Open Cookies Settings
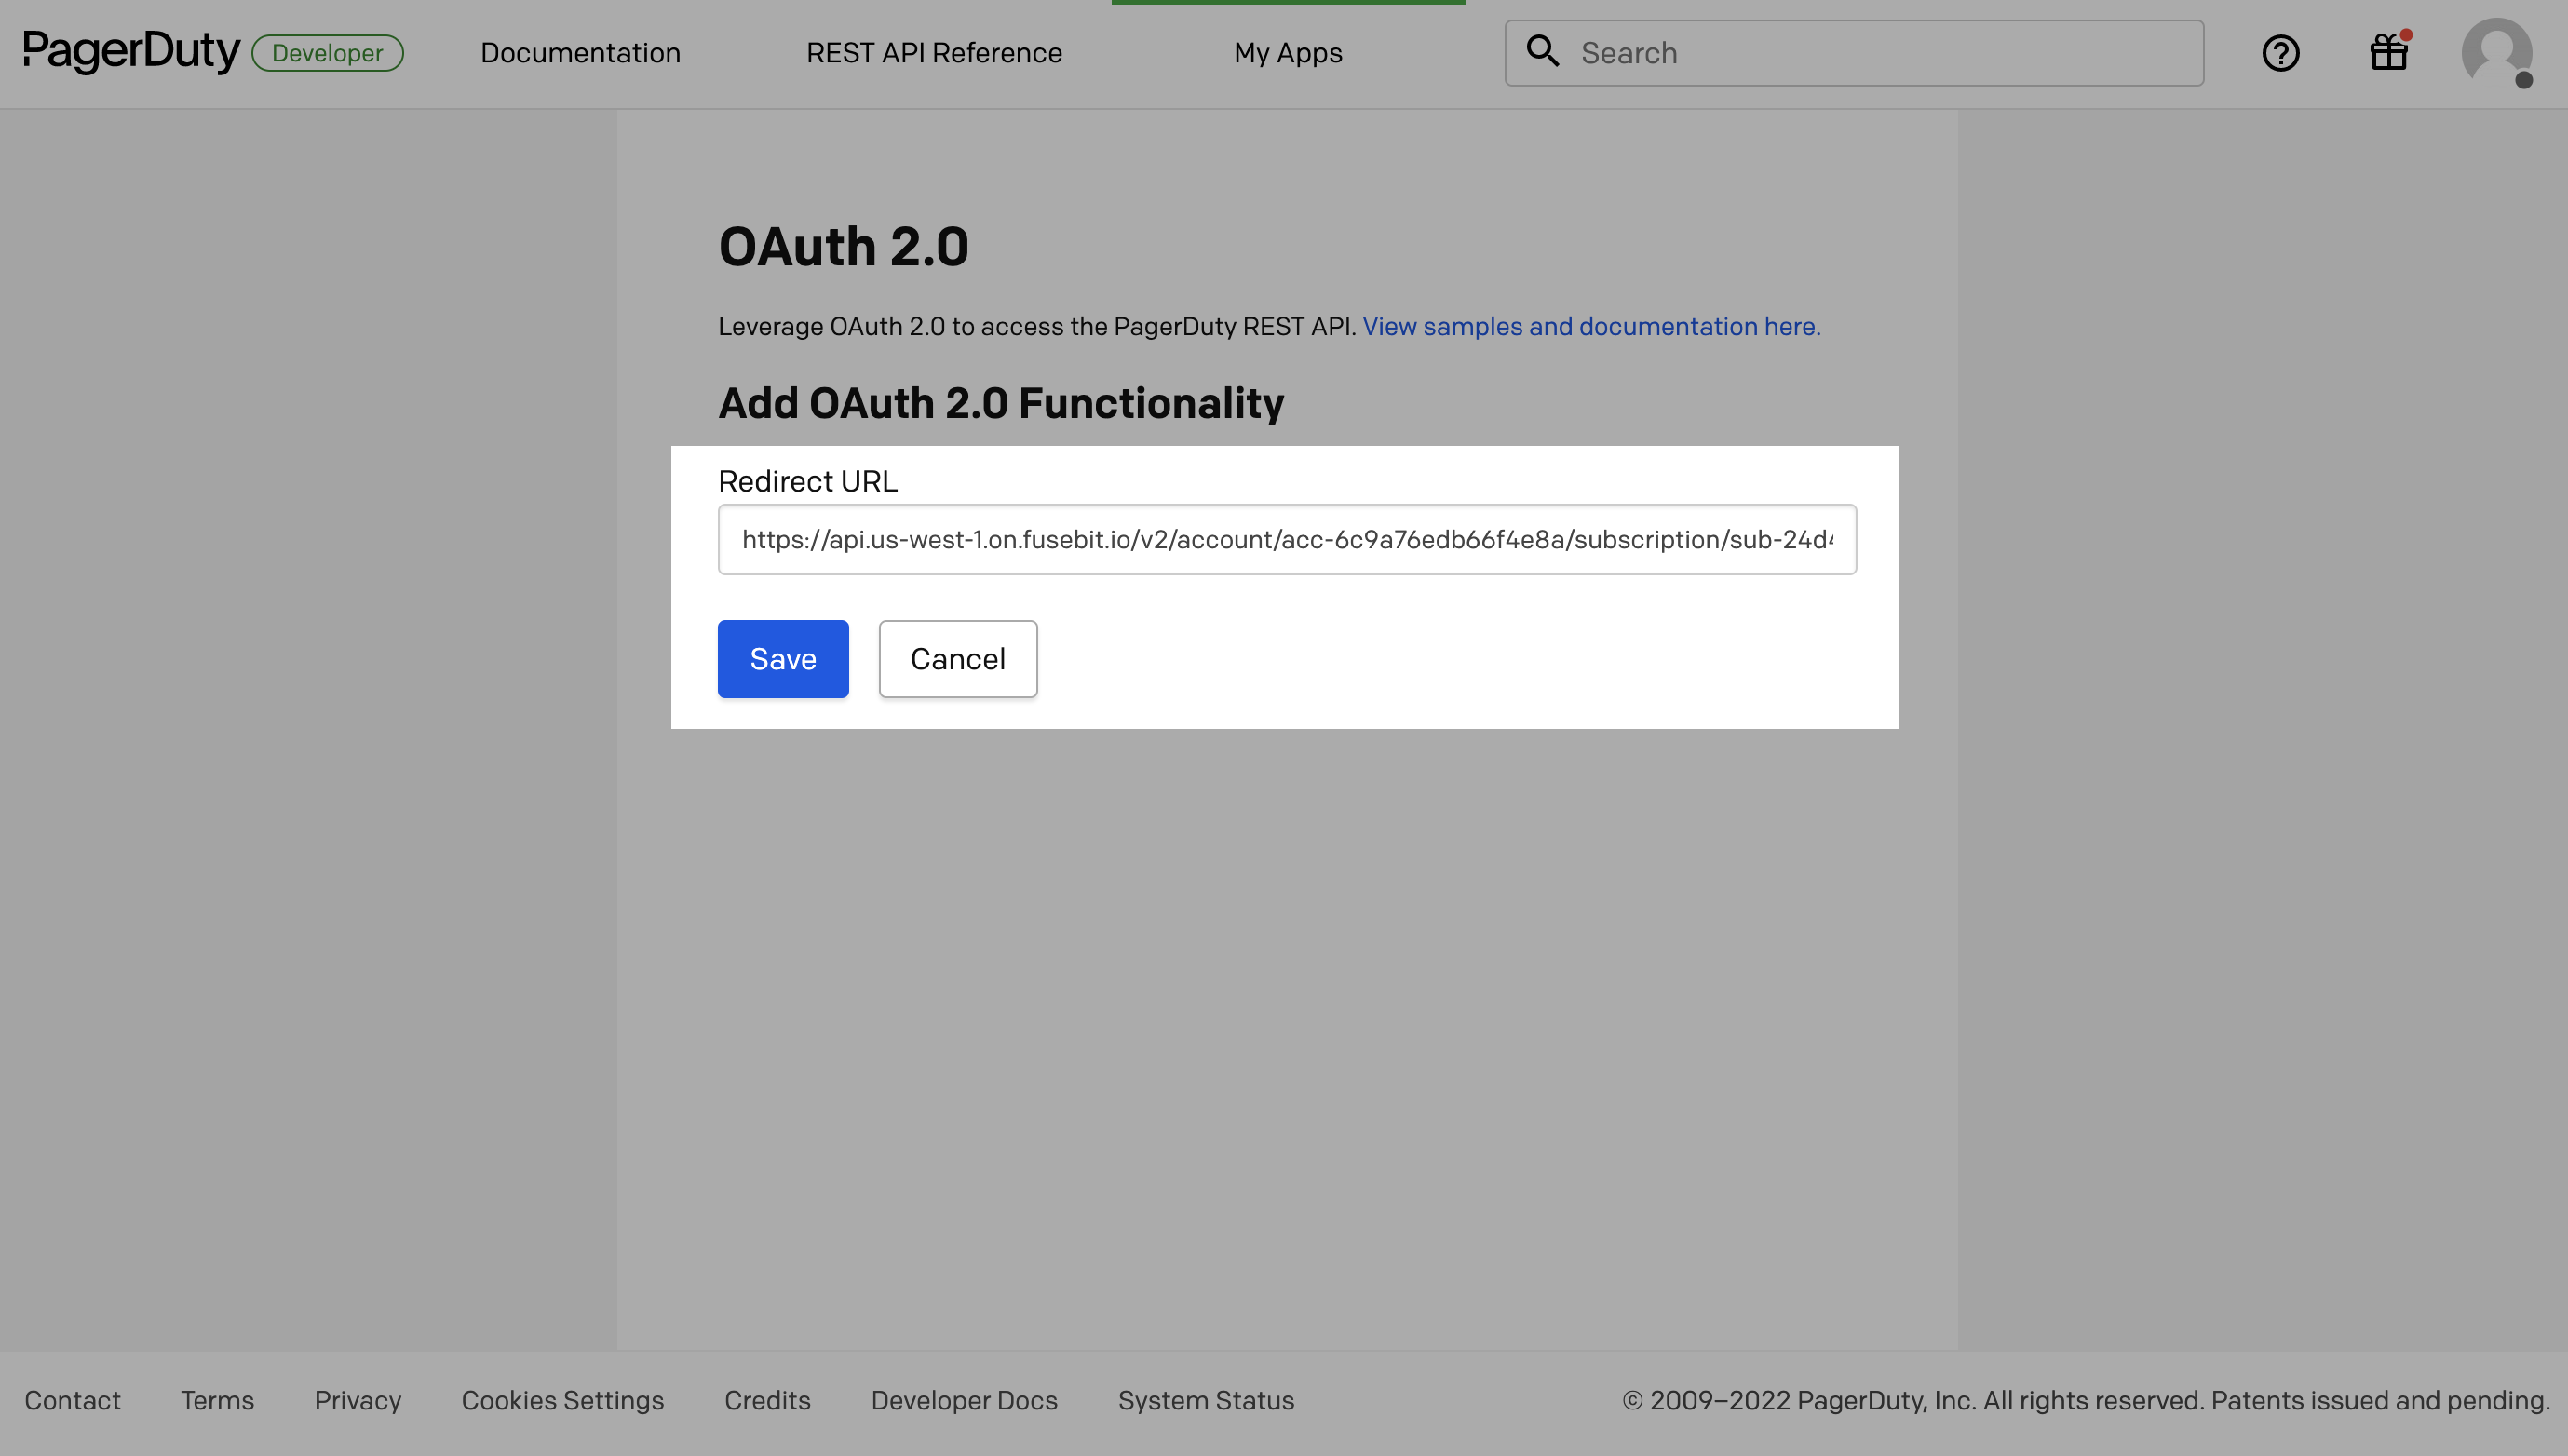 tap(563, 1400)
